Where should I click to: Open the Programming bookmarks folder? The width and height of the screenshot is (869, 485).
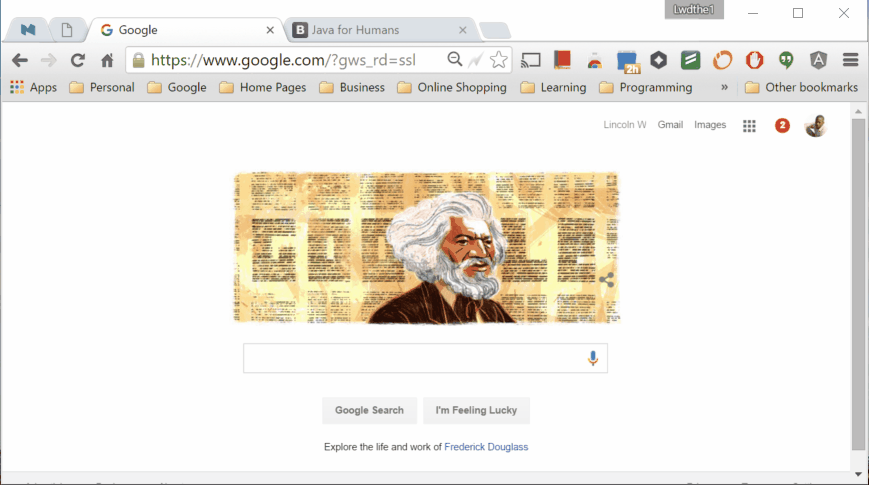(646, 88)
